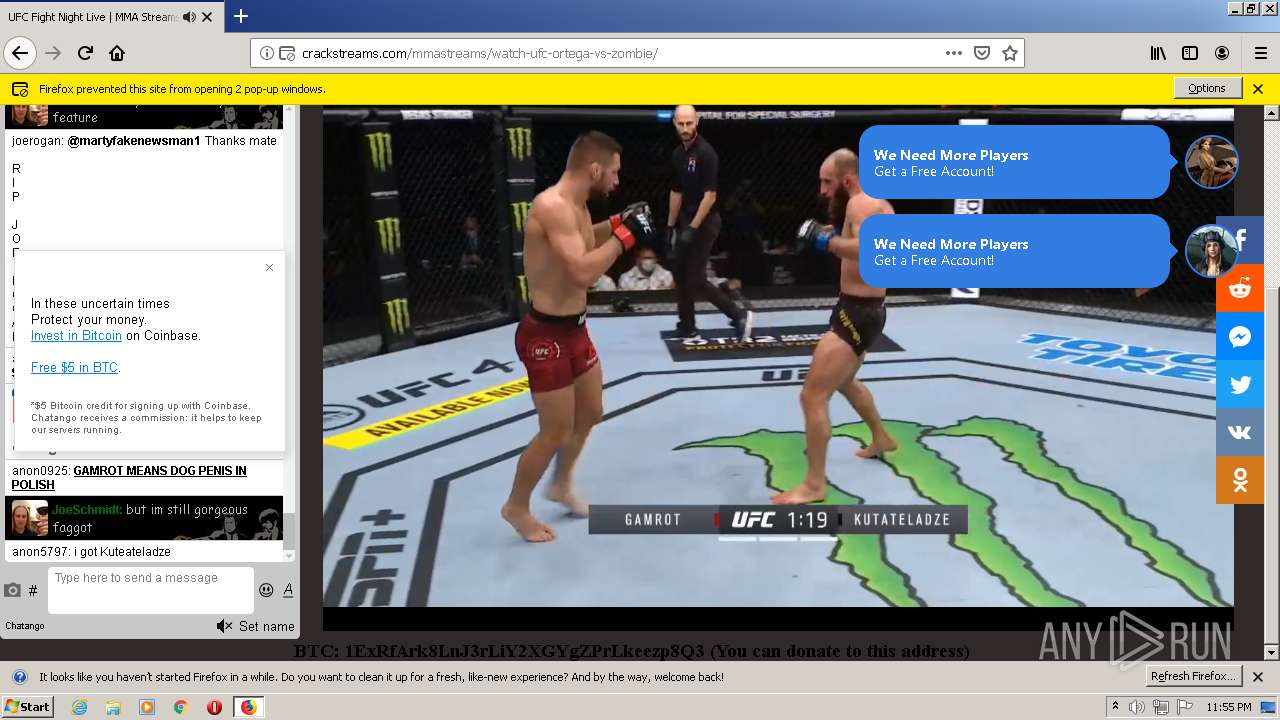Click second We Need More Players ad

point(1015,251)
